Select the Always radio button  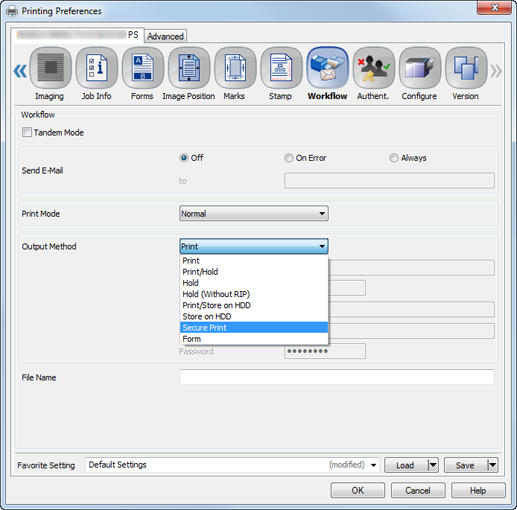coord(394,158)
